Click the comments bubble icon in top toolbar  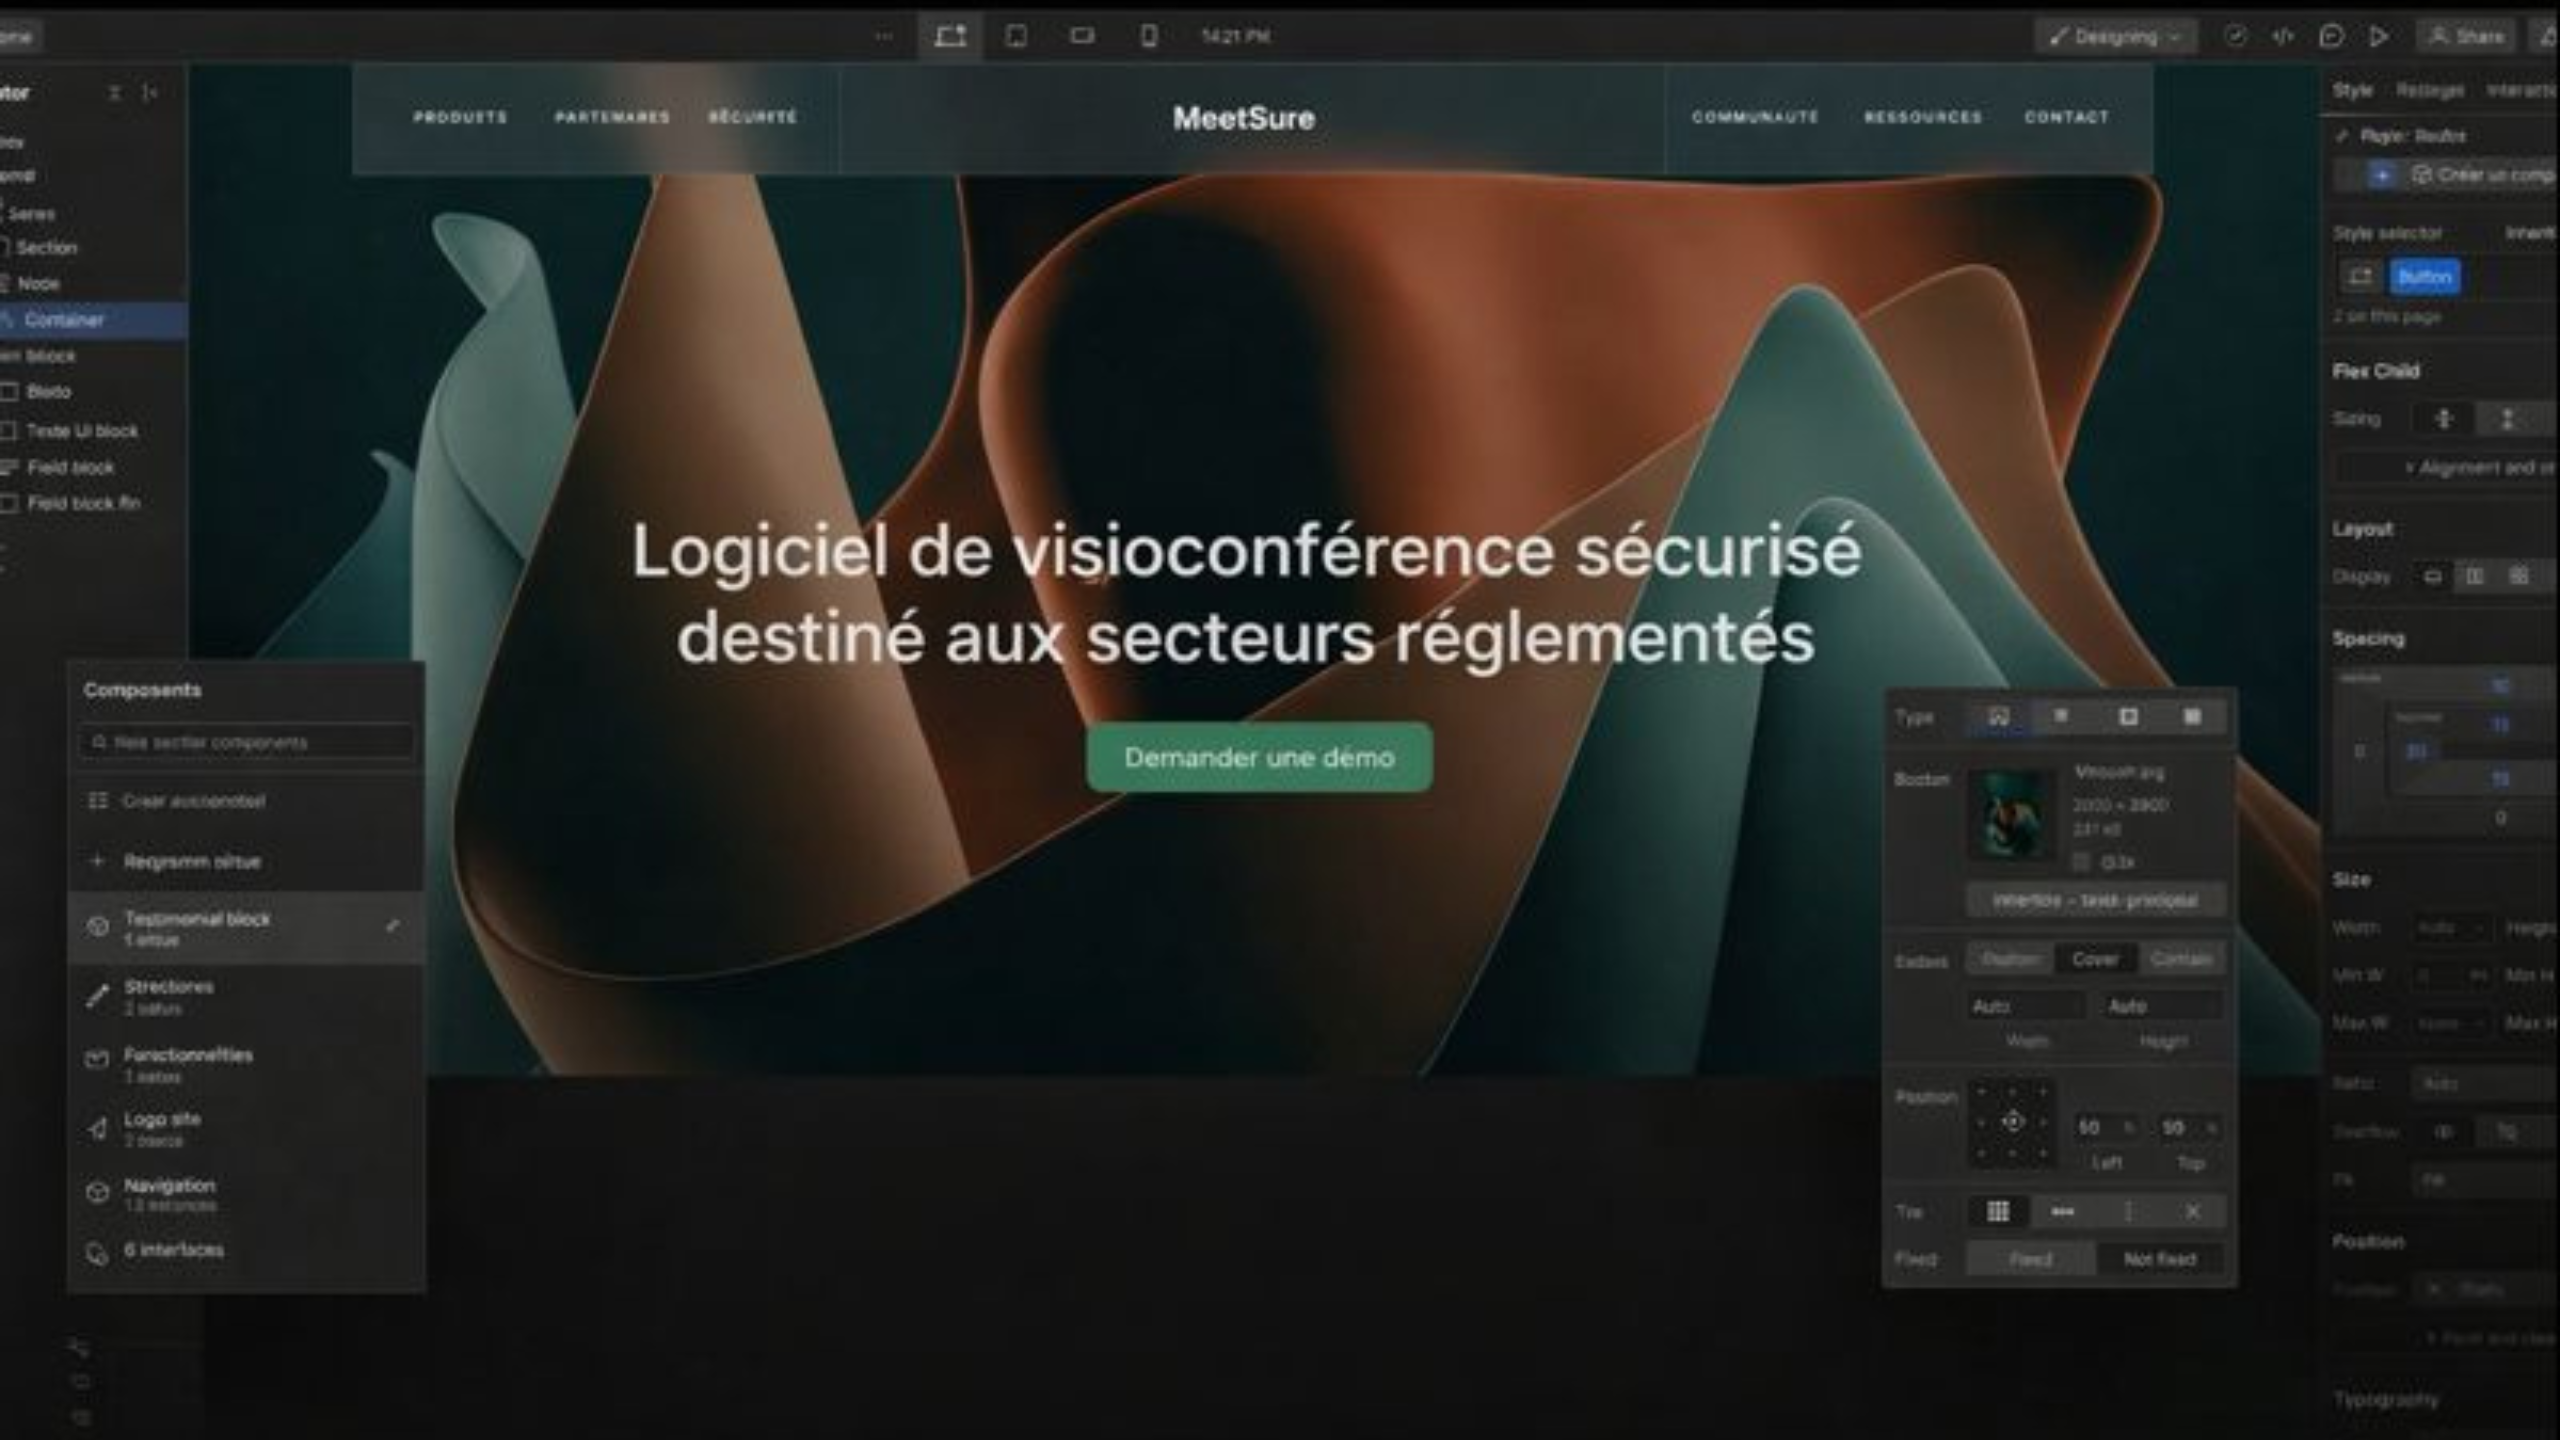tap(2331, 38)
